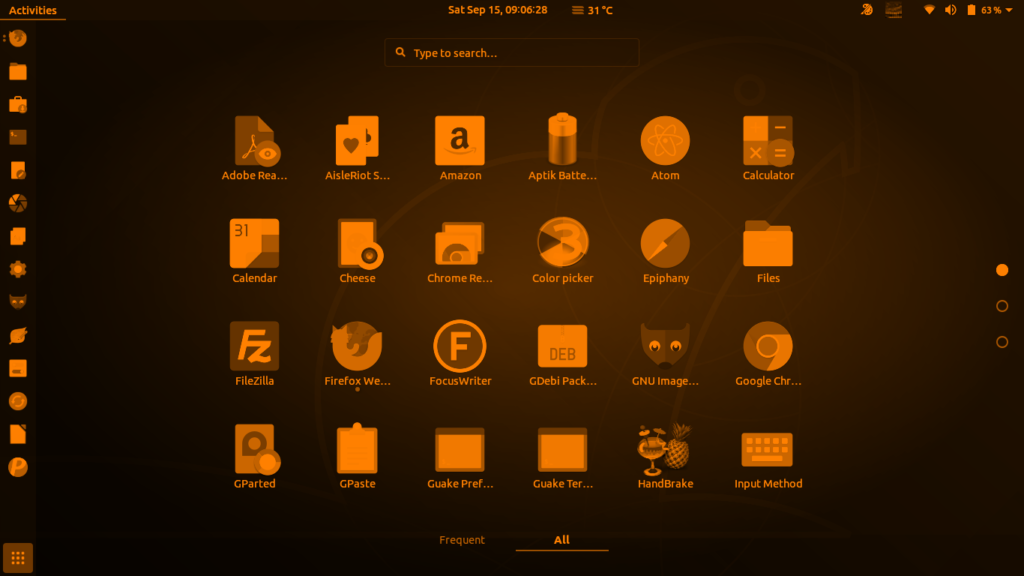Click Firefox in the dock
Image resolution: width=1024 pixels, height=576 pixels.
tap(18, 39)
